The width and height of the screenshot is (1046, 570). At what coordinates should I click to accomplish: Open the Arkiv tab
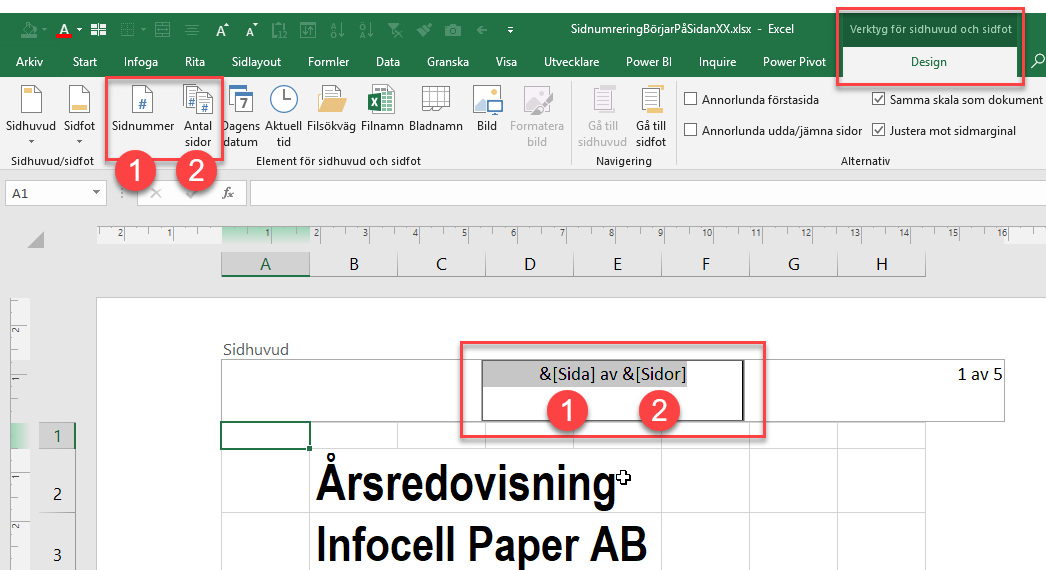(29, 61)
